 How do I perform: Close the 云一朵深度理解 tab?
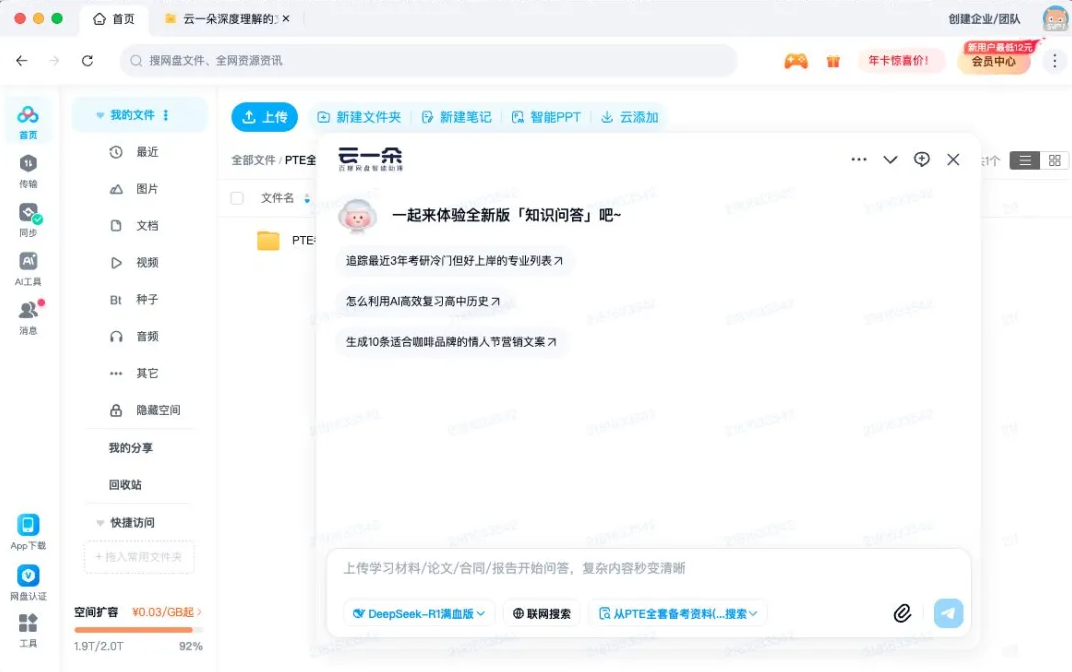[x=286, y=18]
